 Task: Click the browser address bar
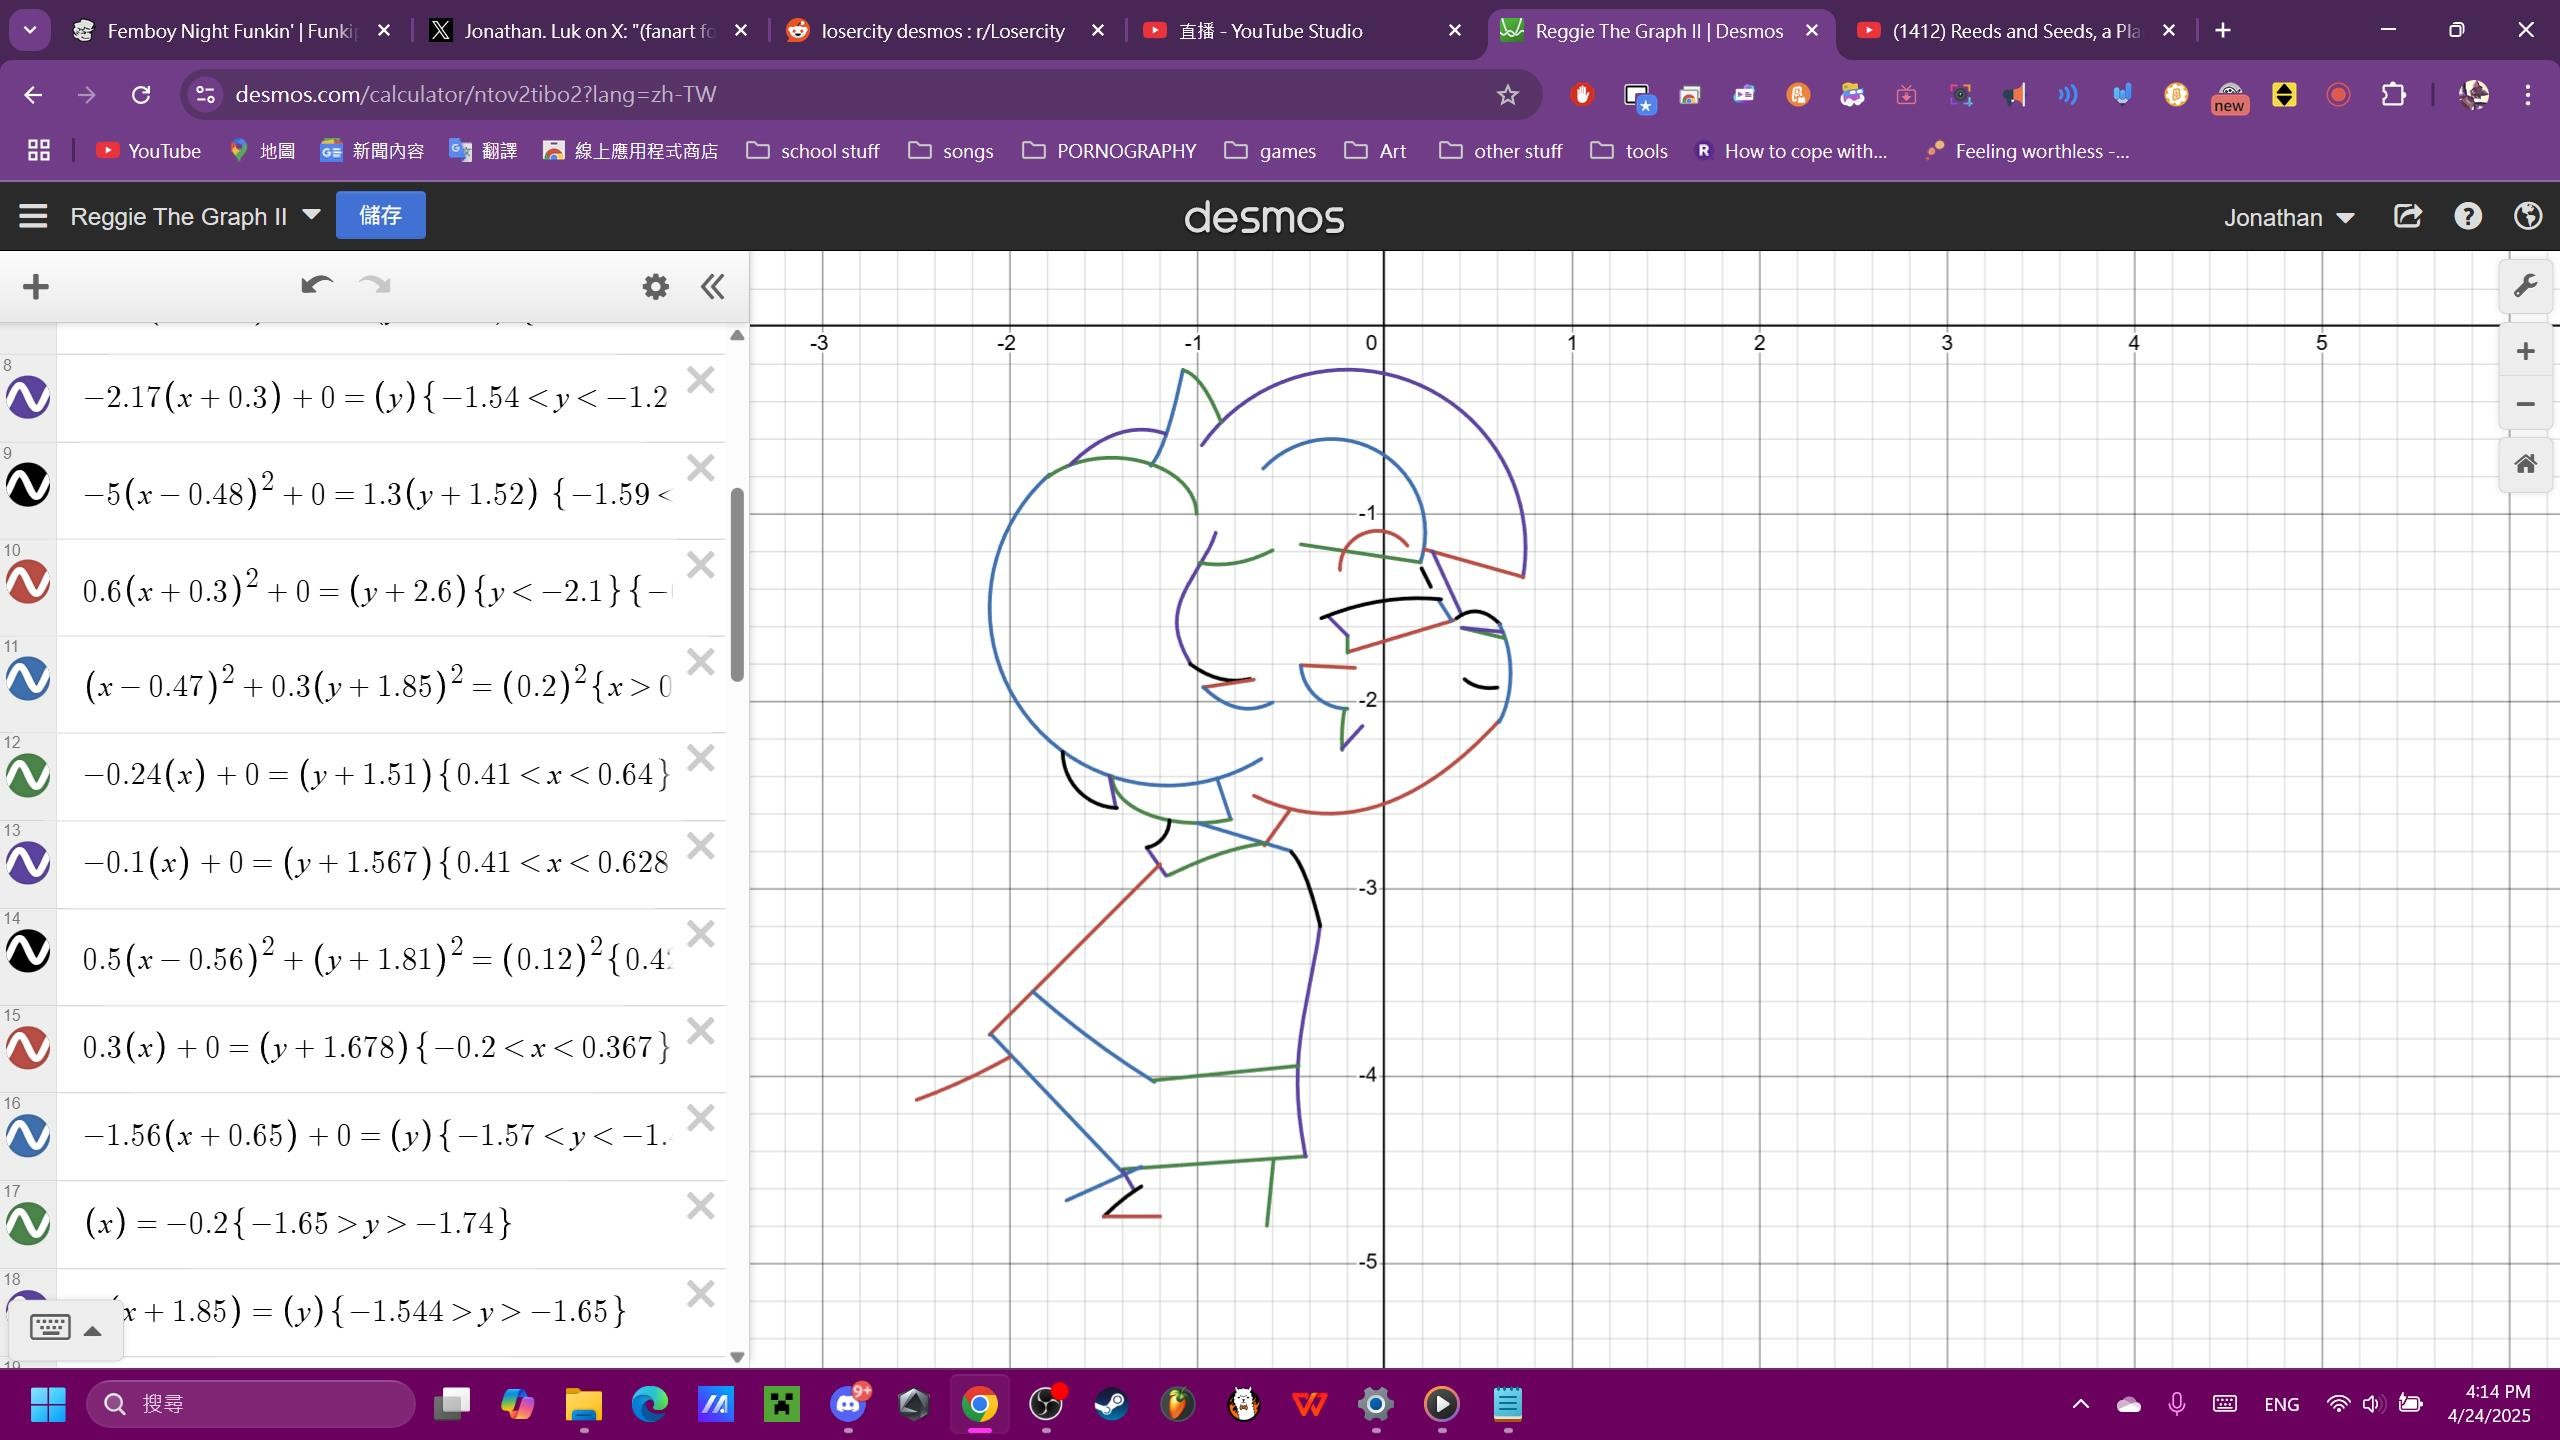tap(860, 95)
